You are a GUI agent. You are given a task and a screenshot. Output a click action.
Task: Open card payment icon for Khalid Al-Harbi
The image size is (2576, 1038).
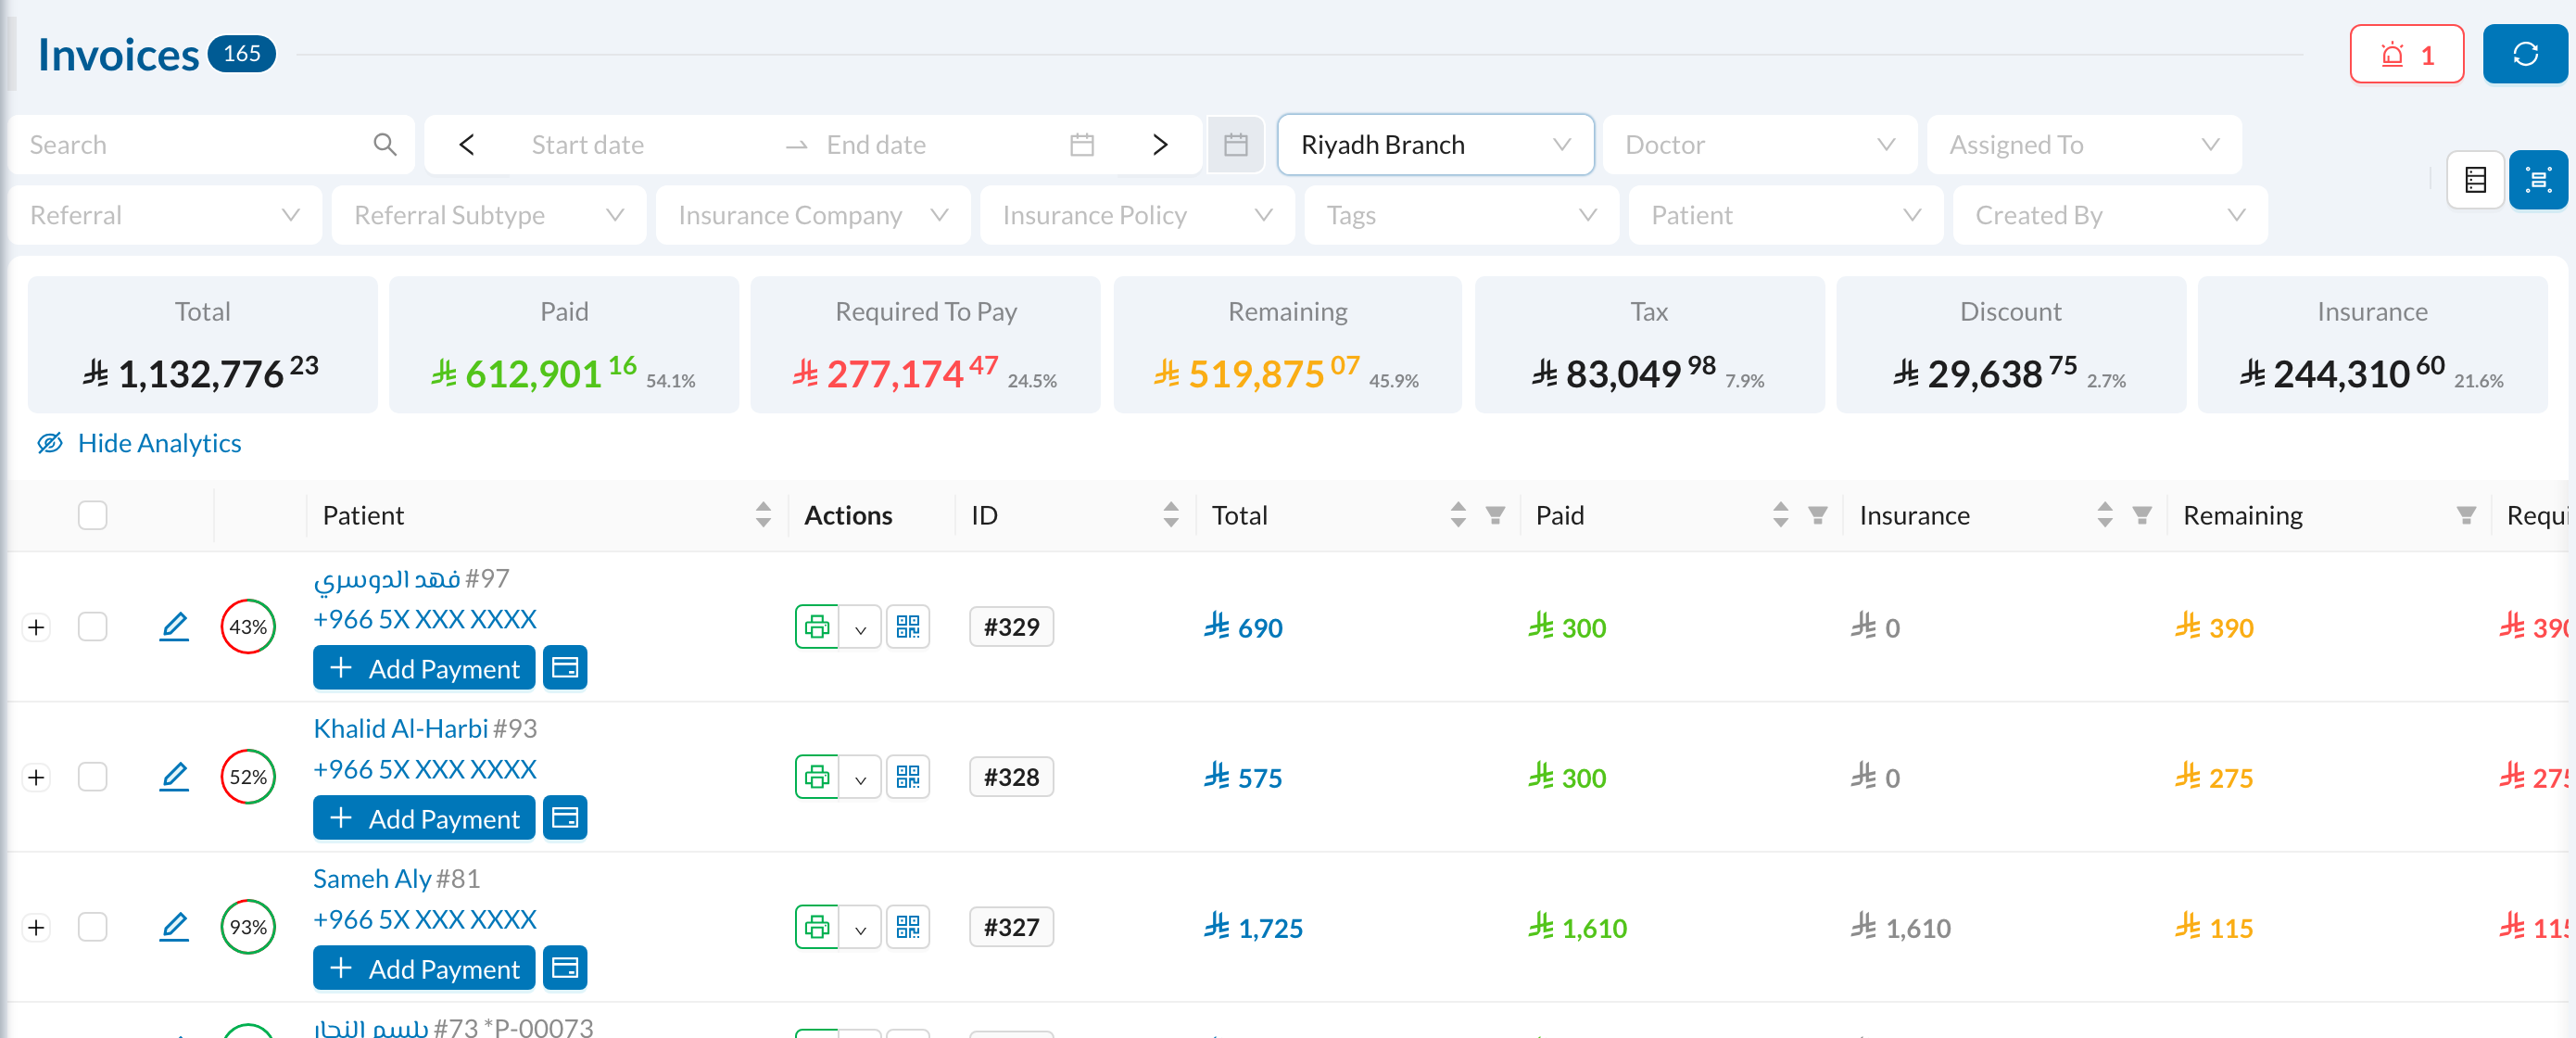tap(565, 818)
